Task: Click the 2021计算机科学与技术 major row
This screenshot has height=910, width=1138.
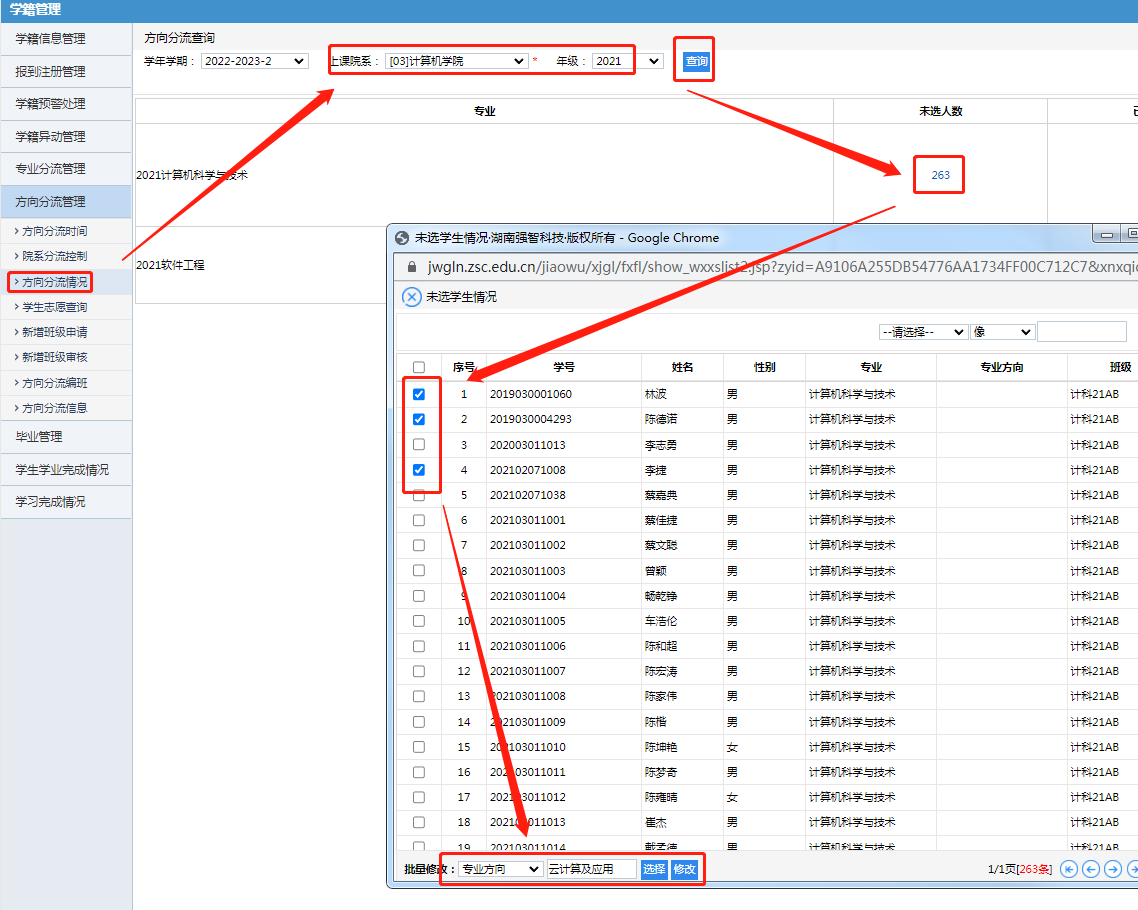Action: pyautogui.click(x=192, y=175)
